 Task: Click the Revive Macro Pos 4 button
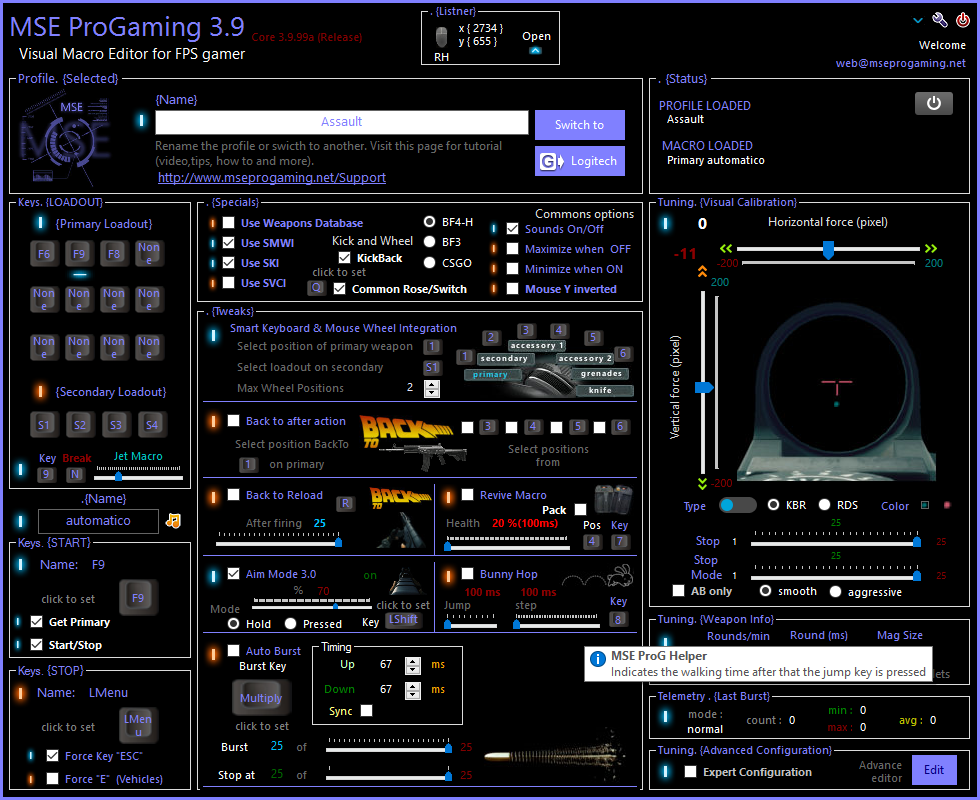[592, 541]
